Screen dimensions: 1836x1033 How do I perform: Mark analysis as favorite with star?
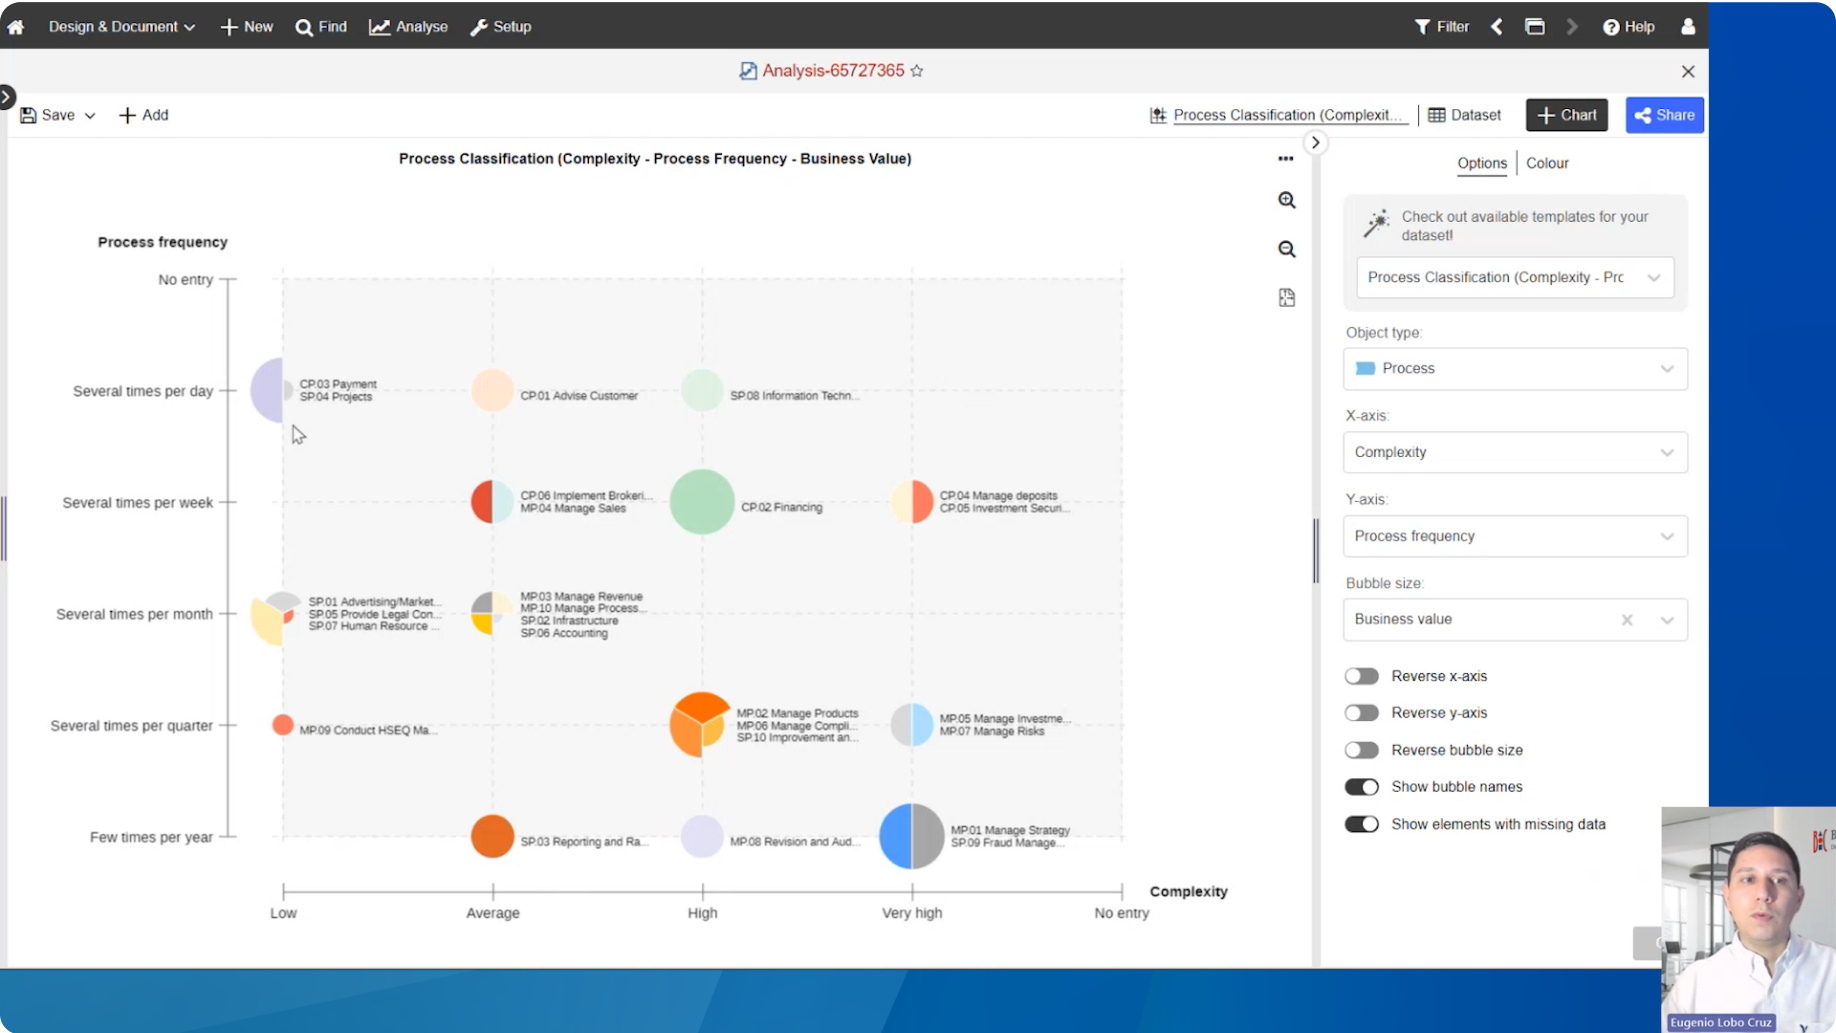pyautogui.click(x=916, y=71)
